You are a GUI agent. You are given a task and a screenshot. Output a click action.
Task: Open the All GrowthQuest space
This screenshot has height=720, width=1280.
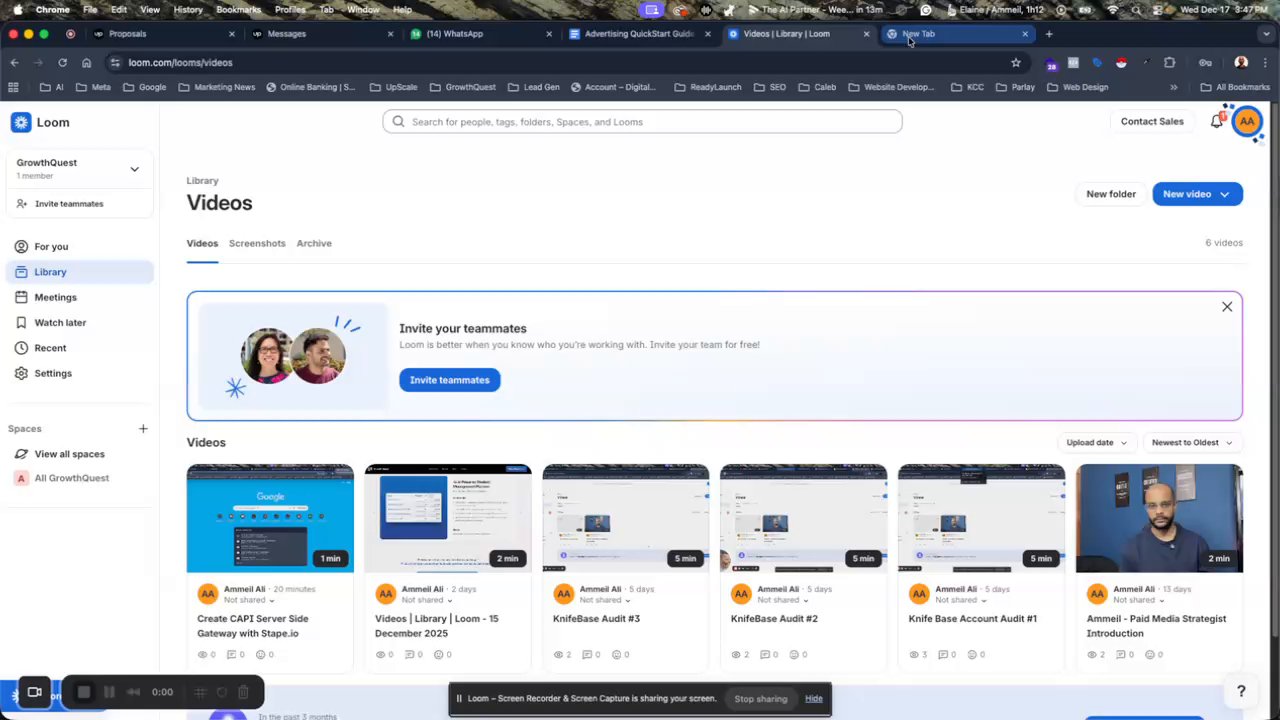[71, 478]
